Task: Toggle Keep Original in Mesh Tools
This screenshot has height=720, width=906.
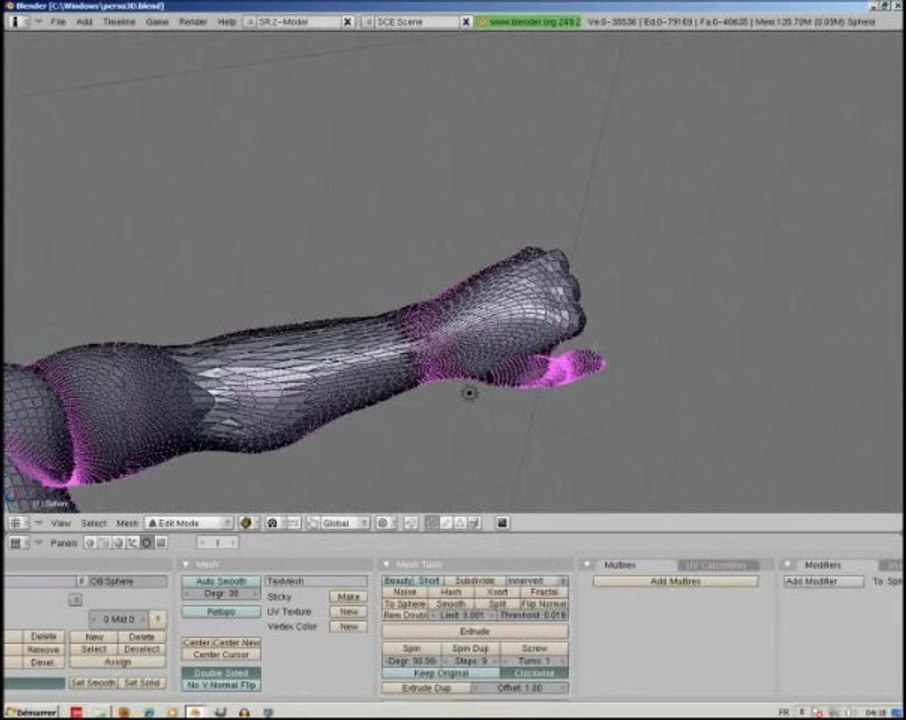Action: pyautogui.click(x=441, y=673)
